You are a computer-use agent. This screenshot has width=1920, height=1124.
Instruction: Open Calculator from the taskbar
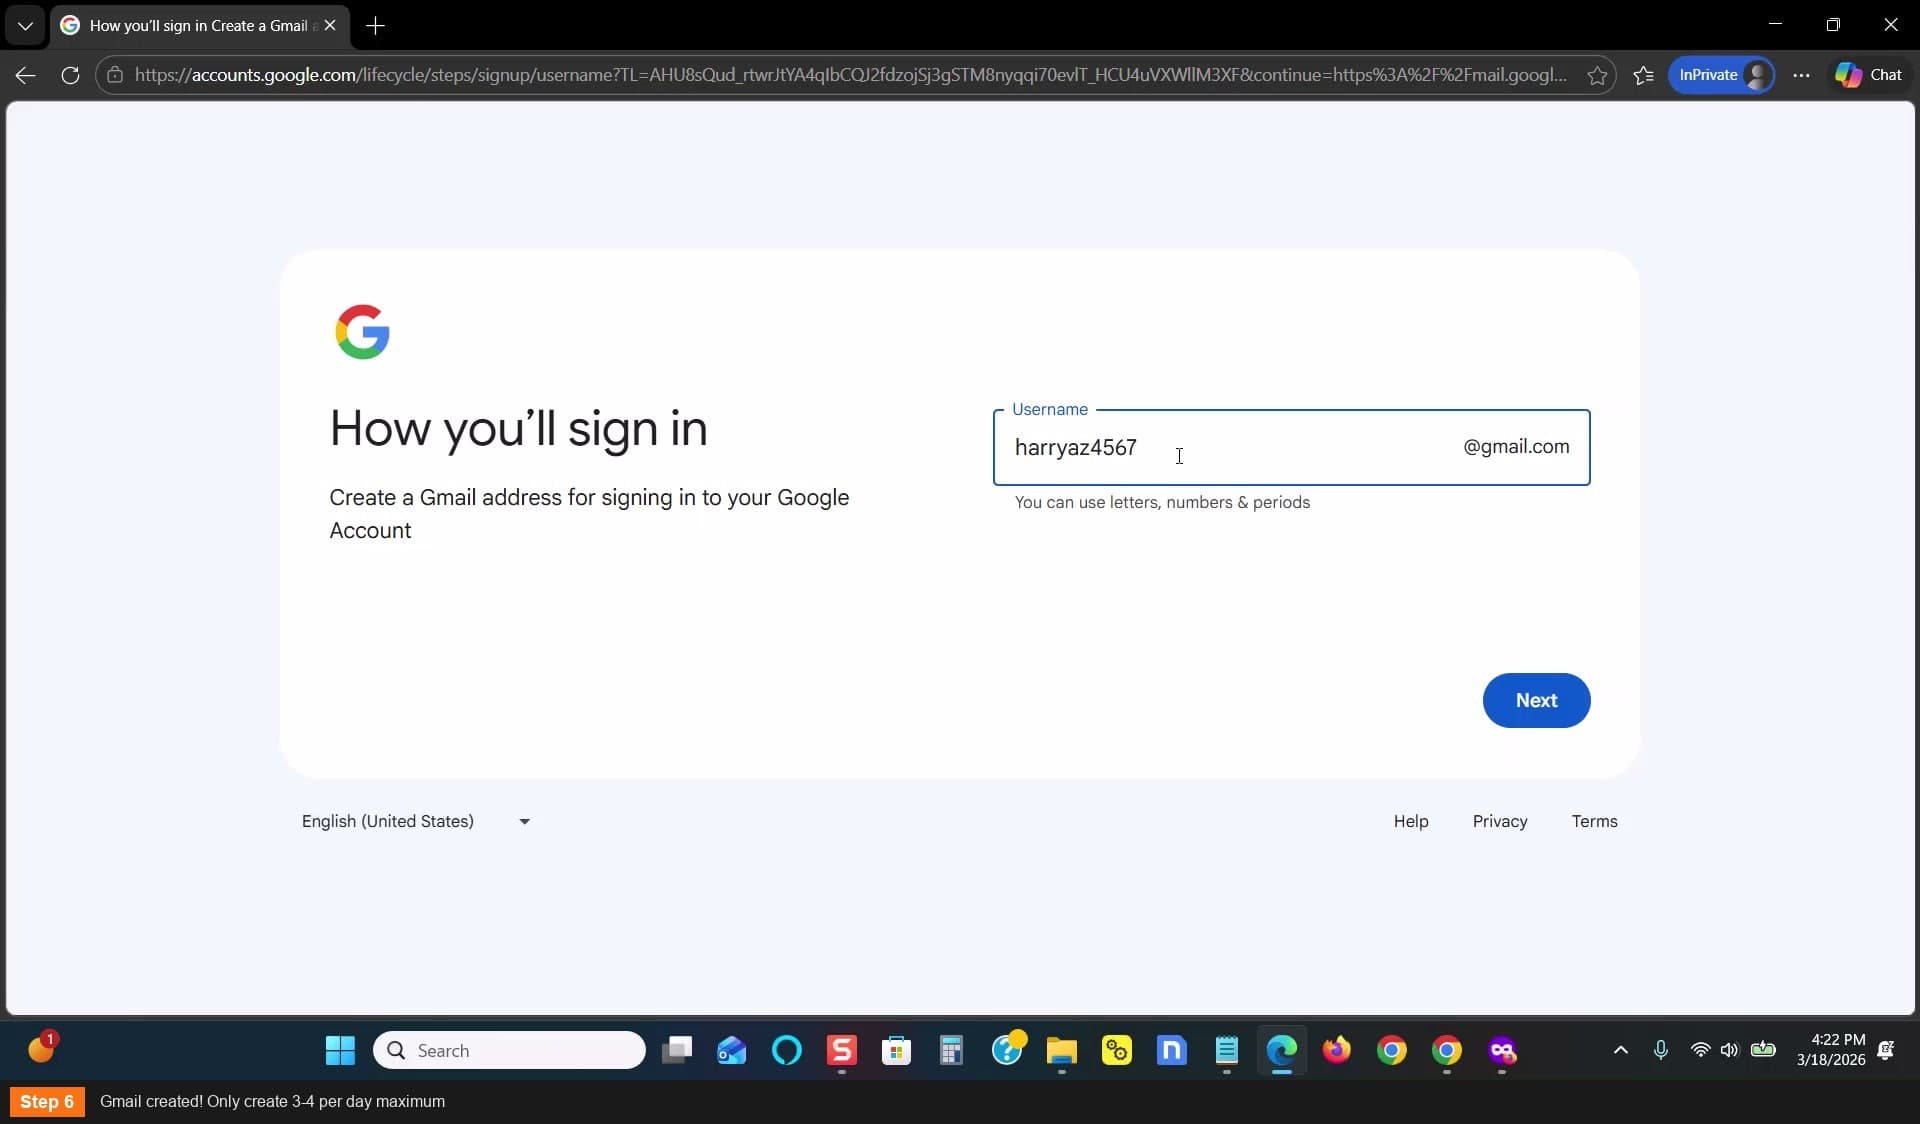coord(952,1050)
